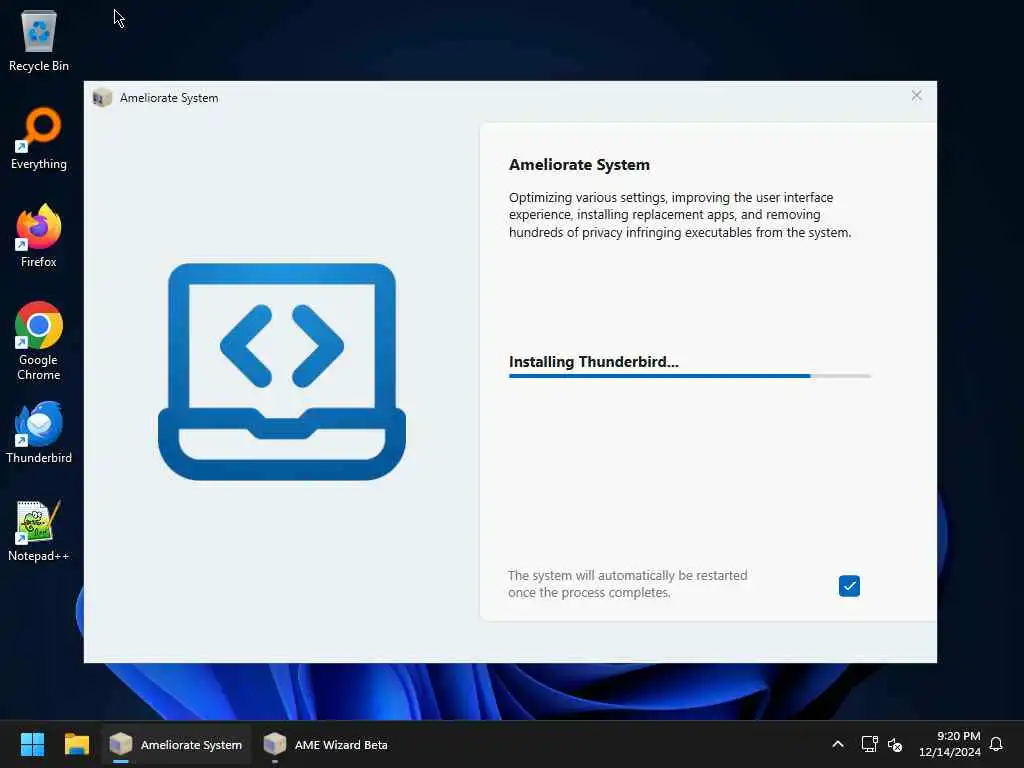Screen dimensions: 1024x768
Task: Close the Ameliorate System window
Action: click(916, 96)
